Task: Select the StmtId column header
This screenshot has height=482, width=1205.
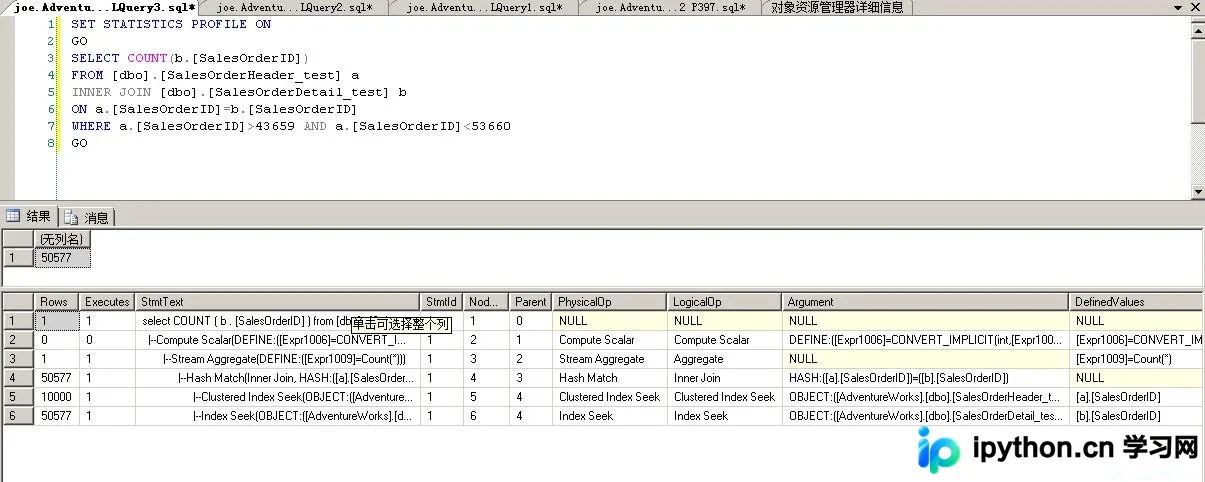Action: coord(441,301)
